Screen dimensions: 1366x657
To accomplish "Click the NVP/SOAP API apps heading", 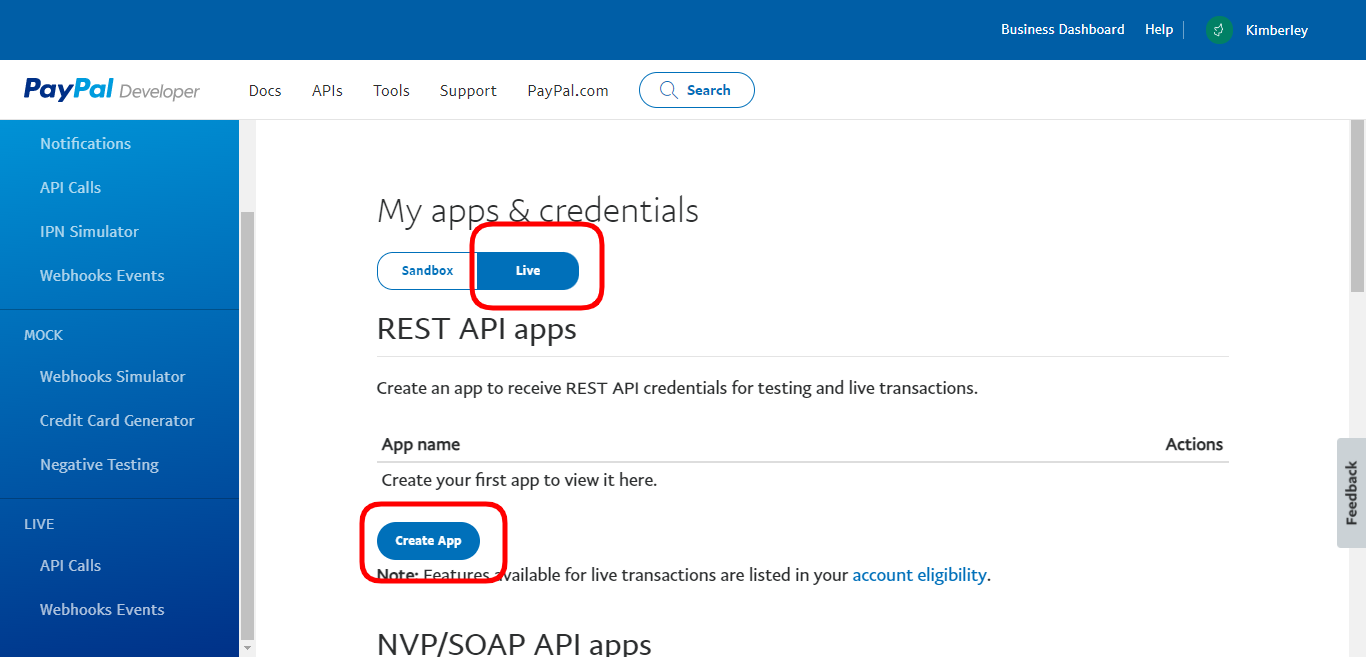I will click(x=514, y=644).
